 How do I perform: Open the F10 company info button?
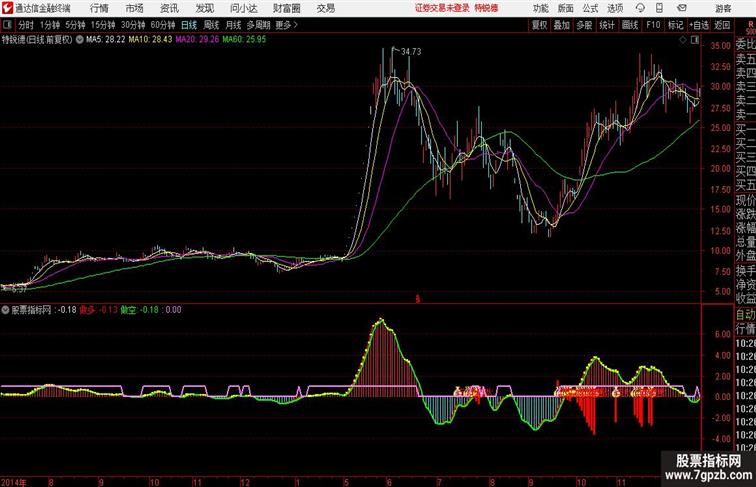tap(653, 25)
